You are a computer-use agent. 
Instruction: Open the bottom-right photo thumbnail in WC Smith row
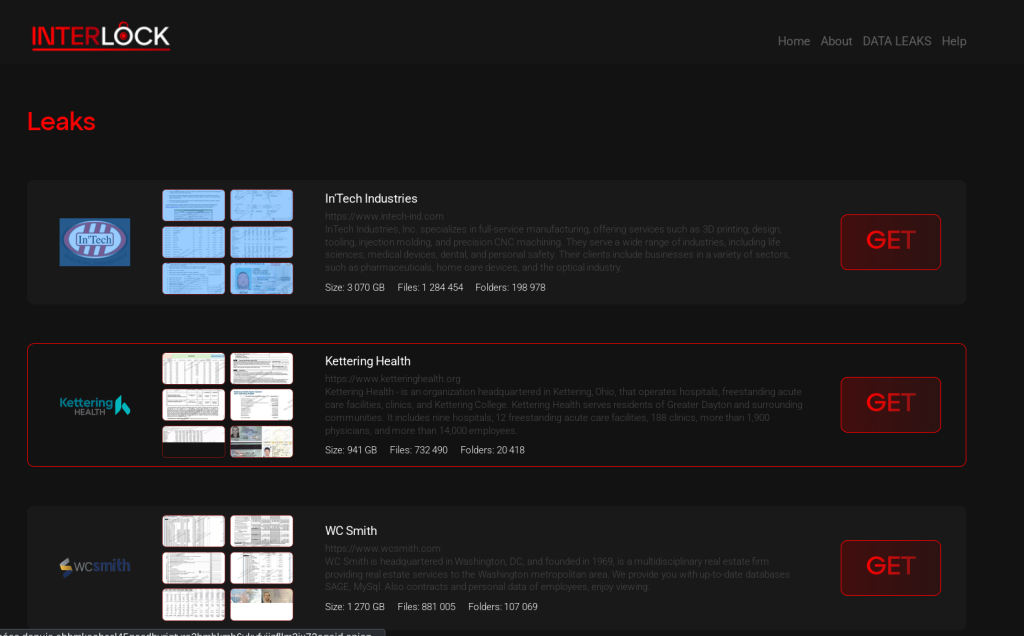coord(261,605)
